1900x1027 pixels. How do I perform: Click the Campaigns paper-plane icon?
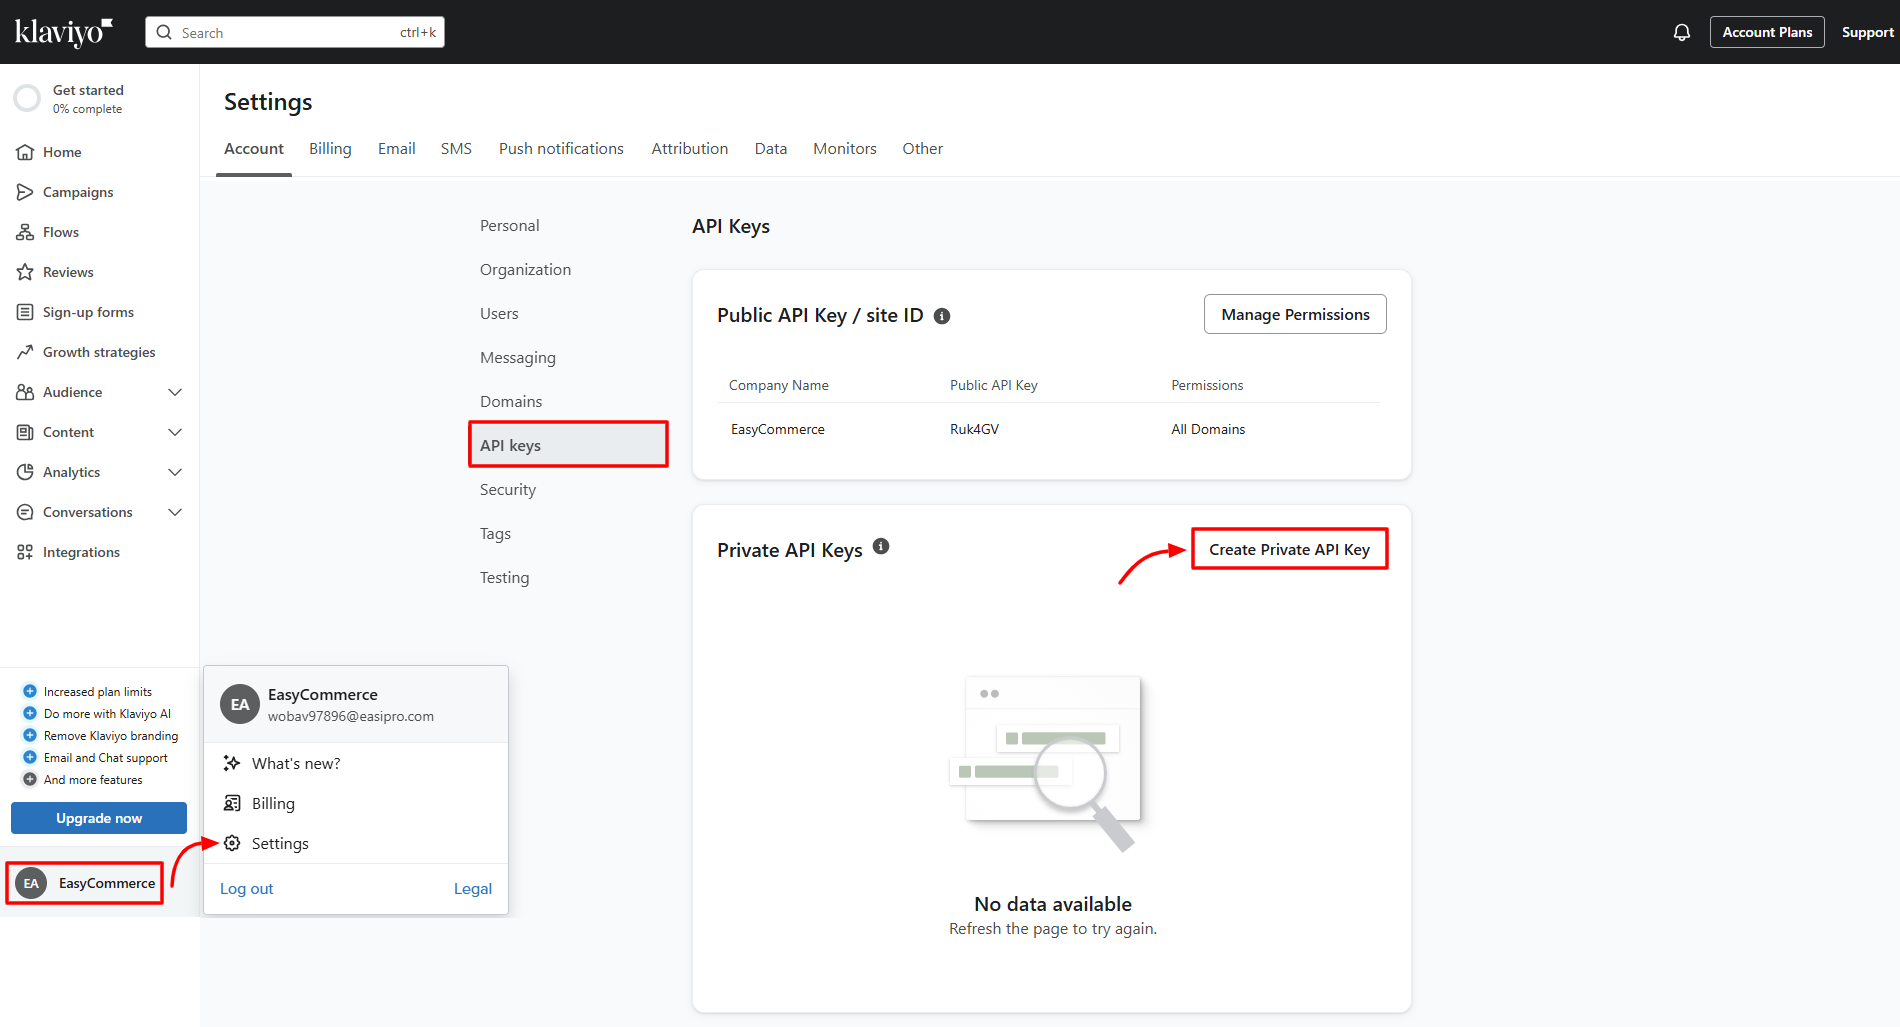[25, 192]
